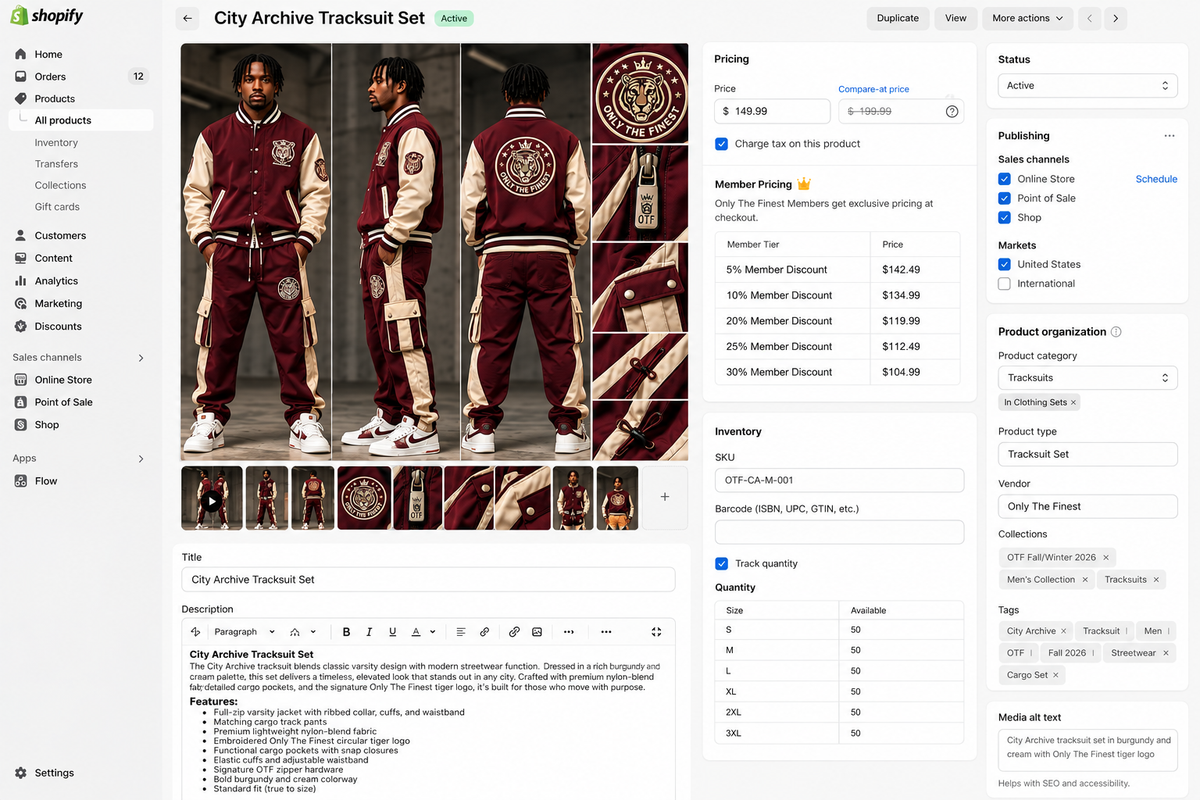Image resolution: width=1200 pixels, height=800 pixels.
Task: Toggle Charge tax on this product
Action: click(x=722, y=144)
